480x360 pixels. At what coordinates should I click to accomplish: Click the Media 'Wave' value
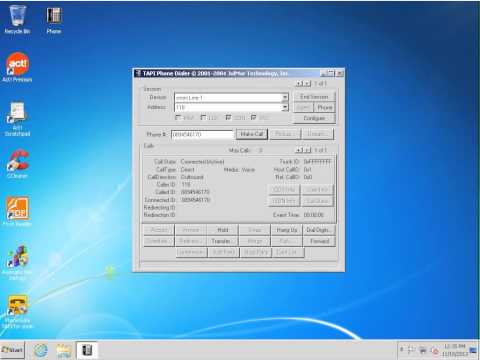point(248,170)
